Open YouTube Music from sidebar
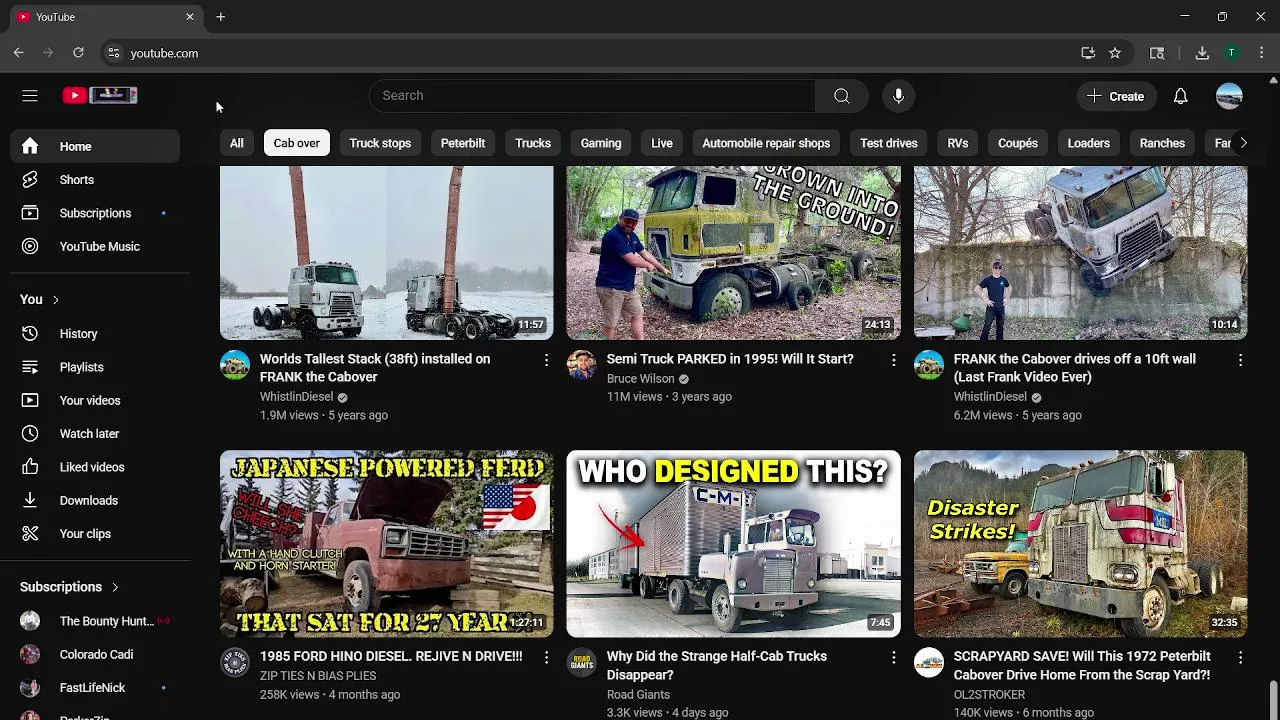1280x720 pixels. (95, 246)
